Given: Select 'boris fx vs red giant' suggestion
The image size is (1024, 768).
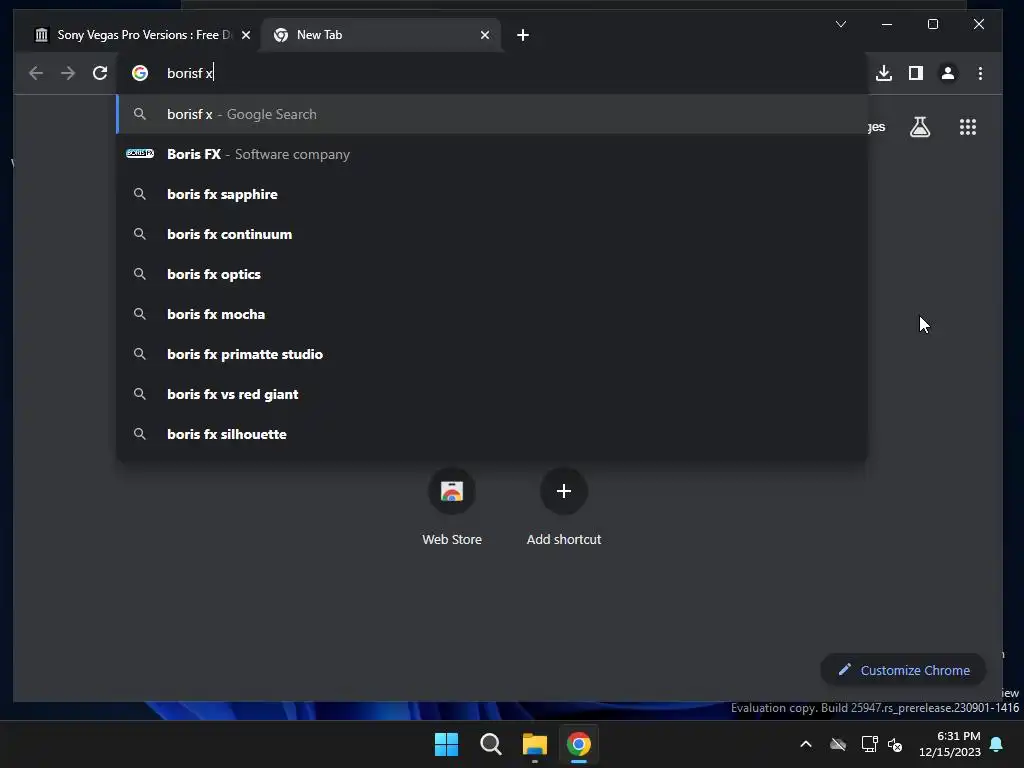Looking at the screenshot, I should (x=492, y=394).
